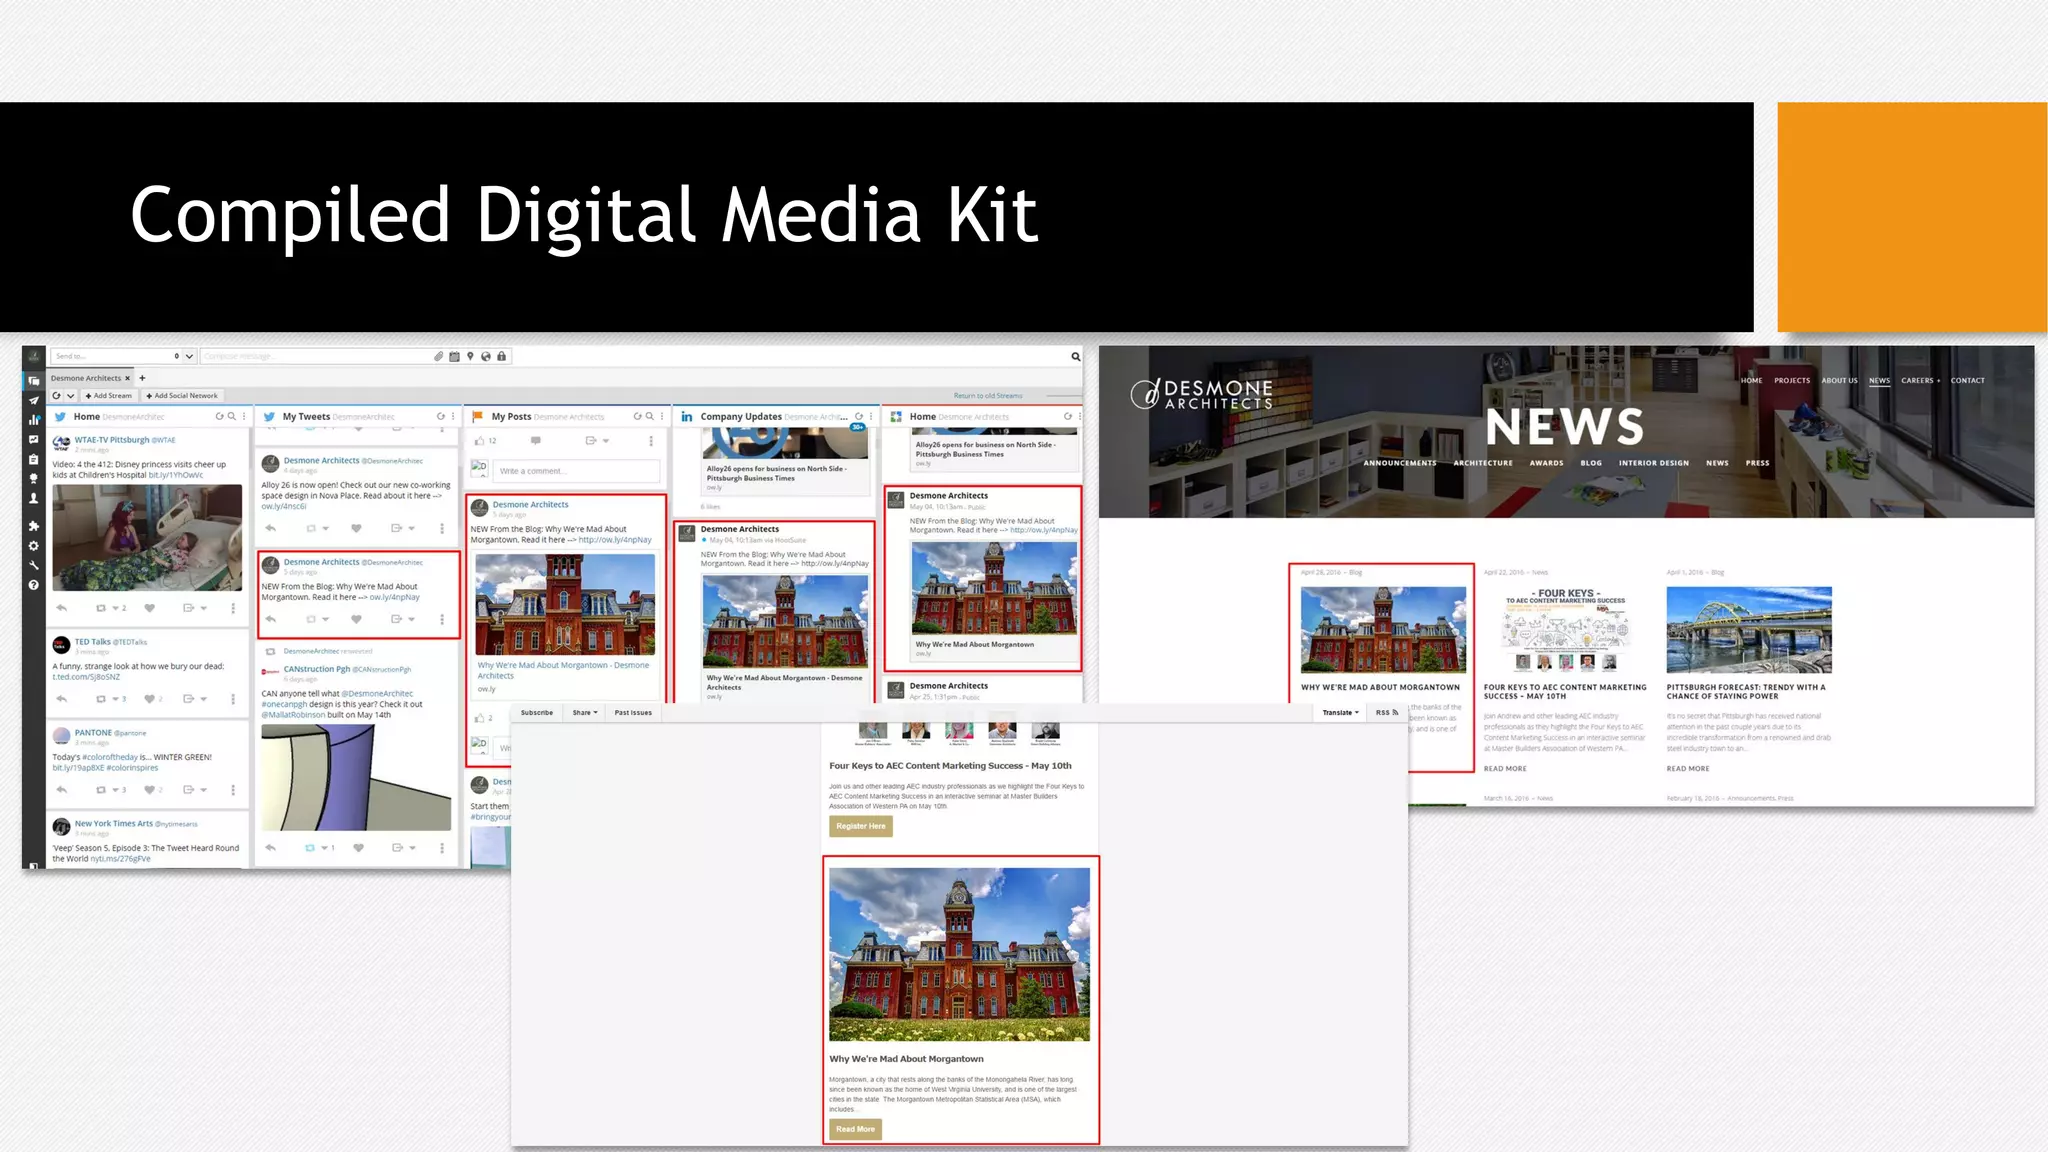
Task: Click in the Compose message field
Action: [x=315, y=357]
